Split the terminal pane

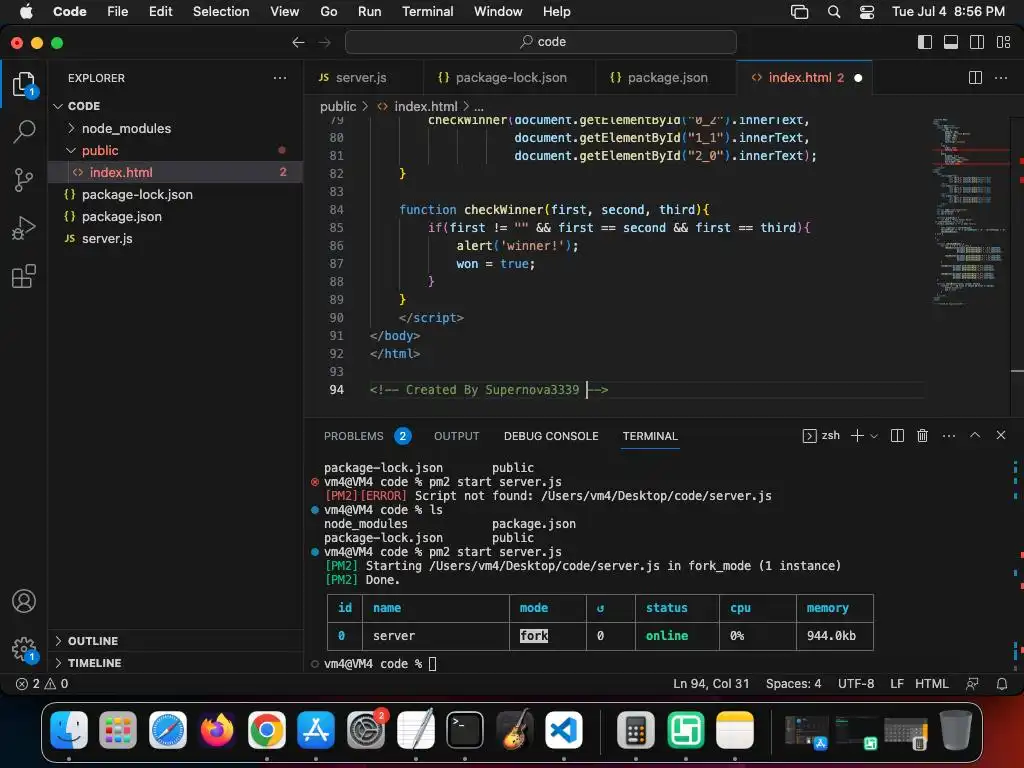click(897, 436)
